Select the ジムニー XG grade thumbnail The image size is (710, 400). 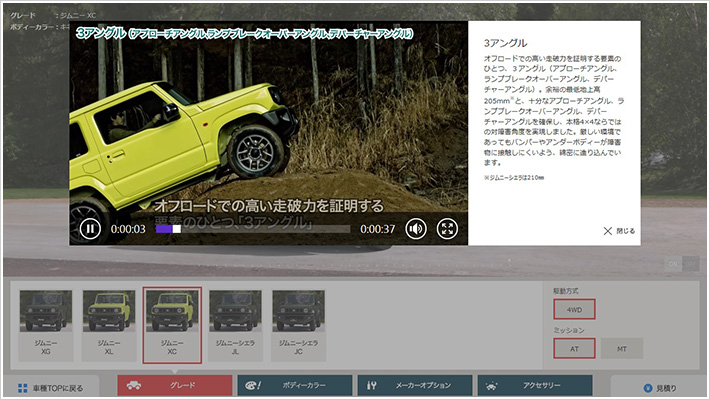(46, 325)
